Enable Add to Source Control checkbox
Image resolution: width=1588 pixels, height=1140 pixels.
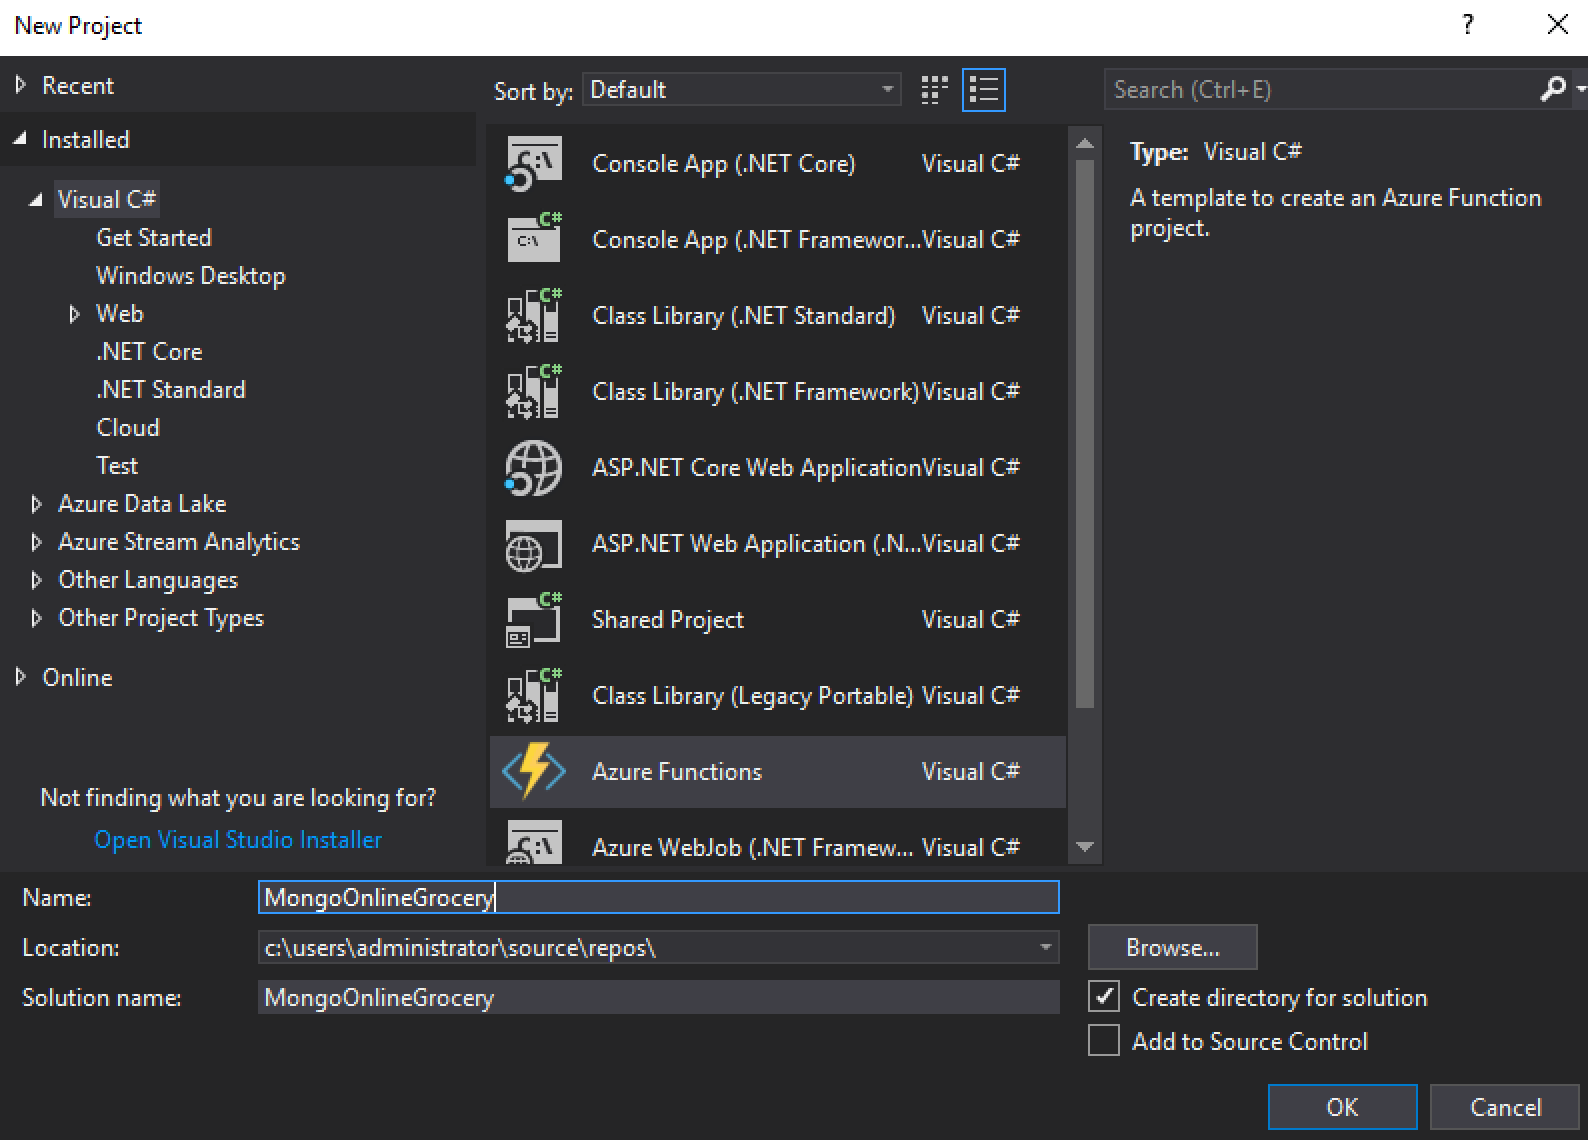point(1104,1041)
